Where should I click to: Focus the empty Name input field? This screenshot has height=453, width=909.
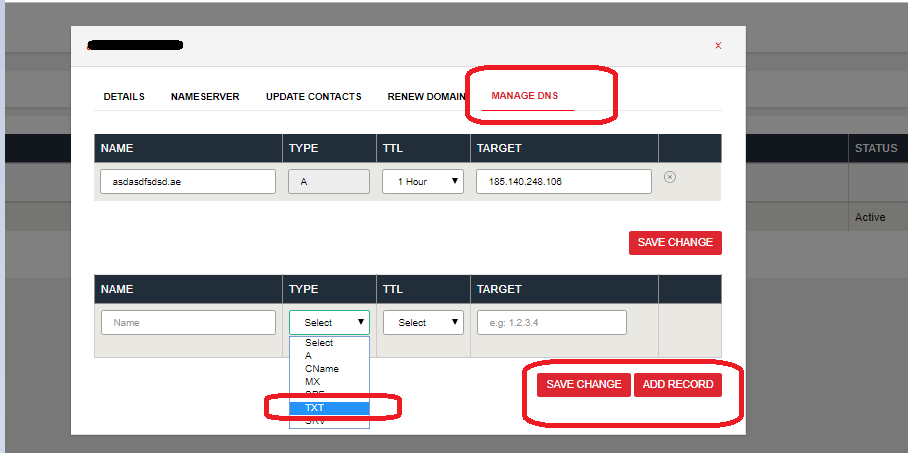pos(188,322)
